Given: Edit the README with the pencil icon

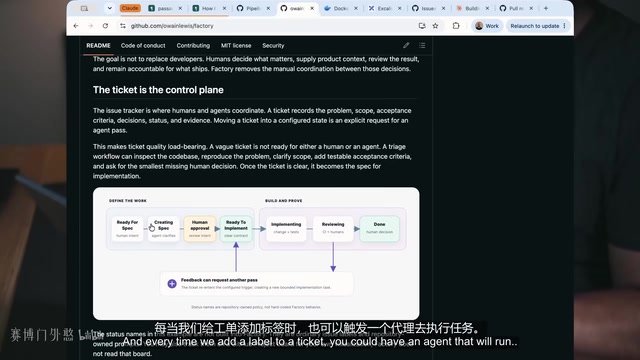Looking at the screenshot, I should click(406, 45).
